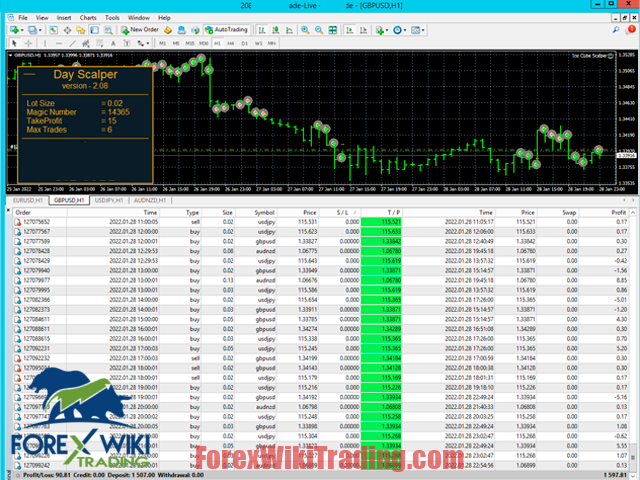640x480 pixels.
Task: Open a new chart from toolbar
Action: click(x=14, y=30)
